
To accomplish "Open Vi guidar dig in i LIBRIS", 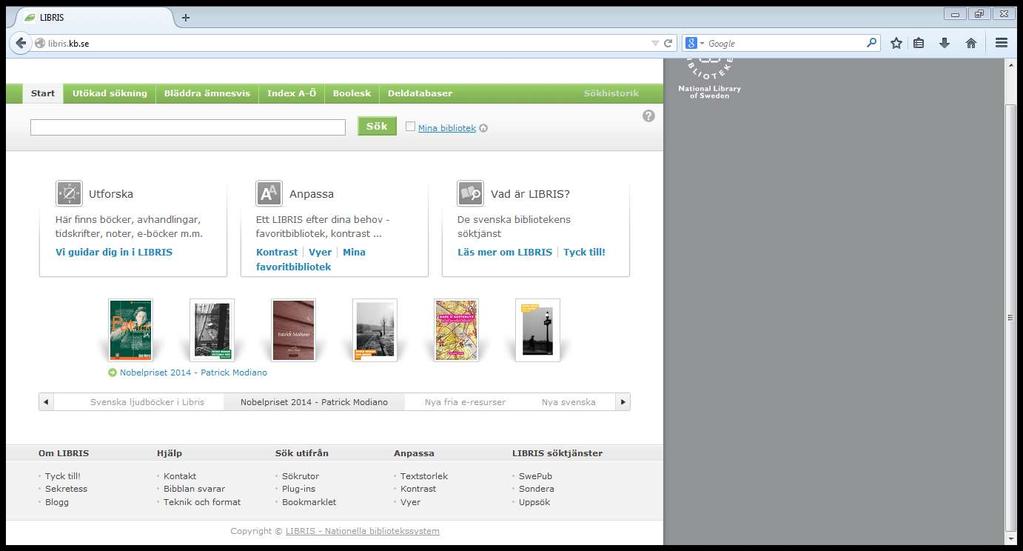I will (114, 252).
